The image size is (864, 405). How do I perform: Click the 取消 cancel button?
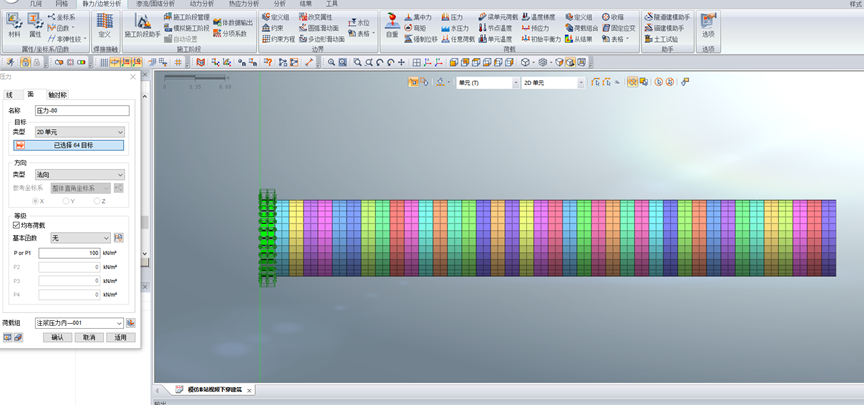coord(89,337)
